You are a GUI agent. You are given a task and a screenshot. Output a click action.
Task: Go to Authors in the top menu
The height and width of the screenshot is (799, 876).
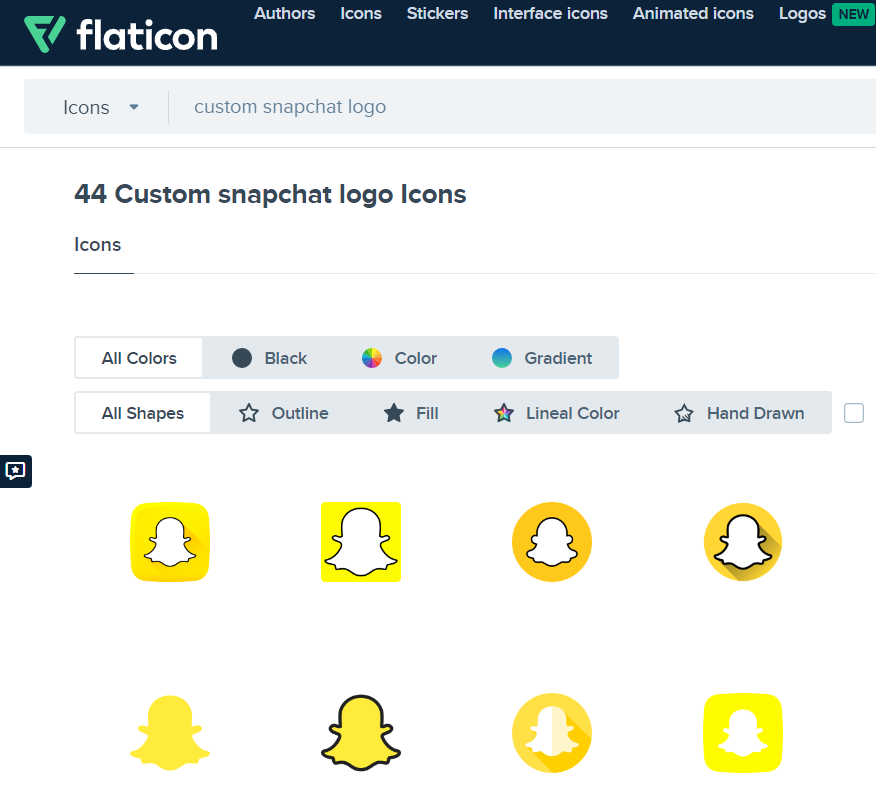284,13
